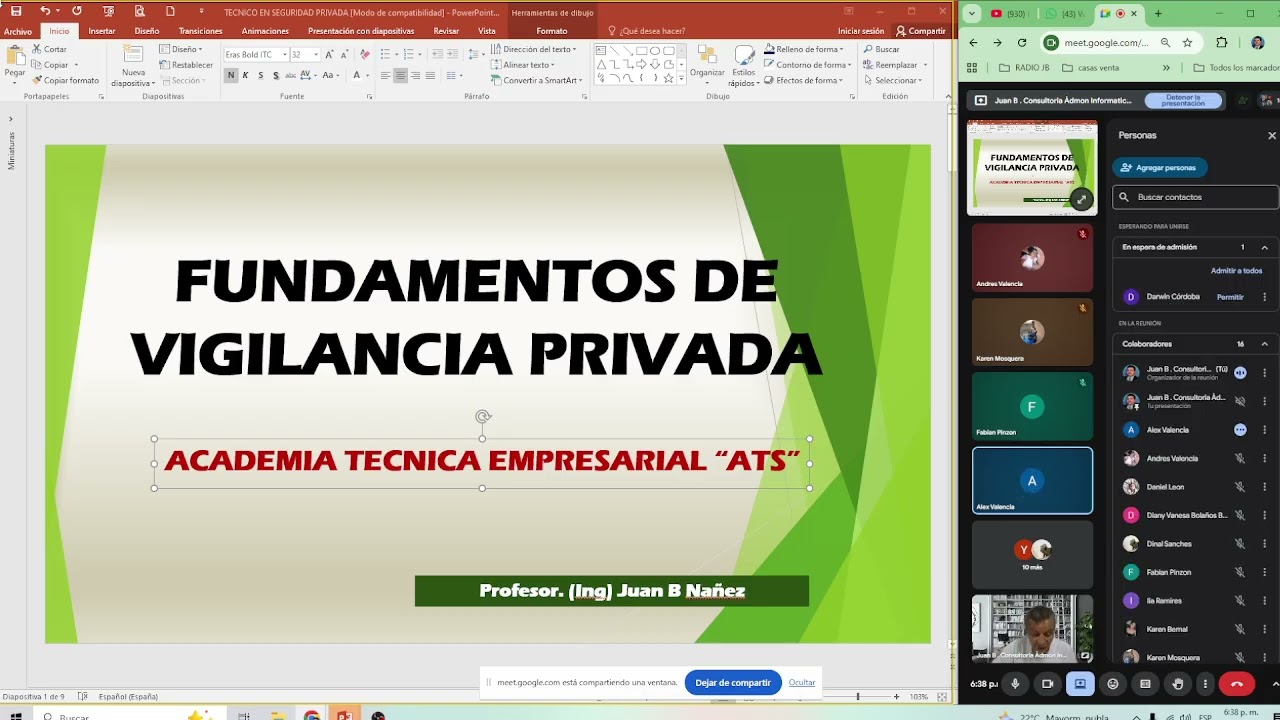The image size is (1280, 720).
Task: Open the font size dropdown showing 32
Action: (315, 54)
